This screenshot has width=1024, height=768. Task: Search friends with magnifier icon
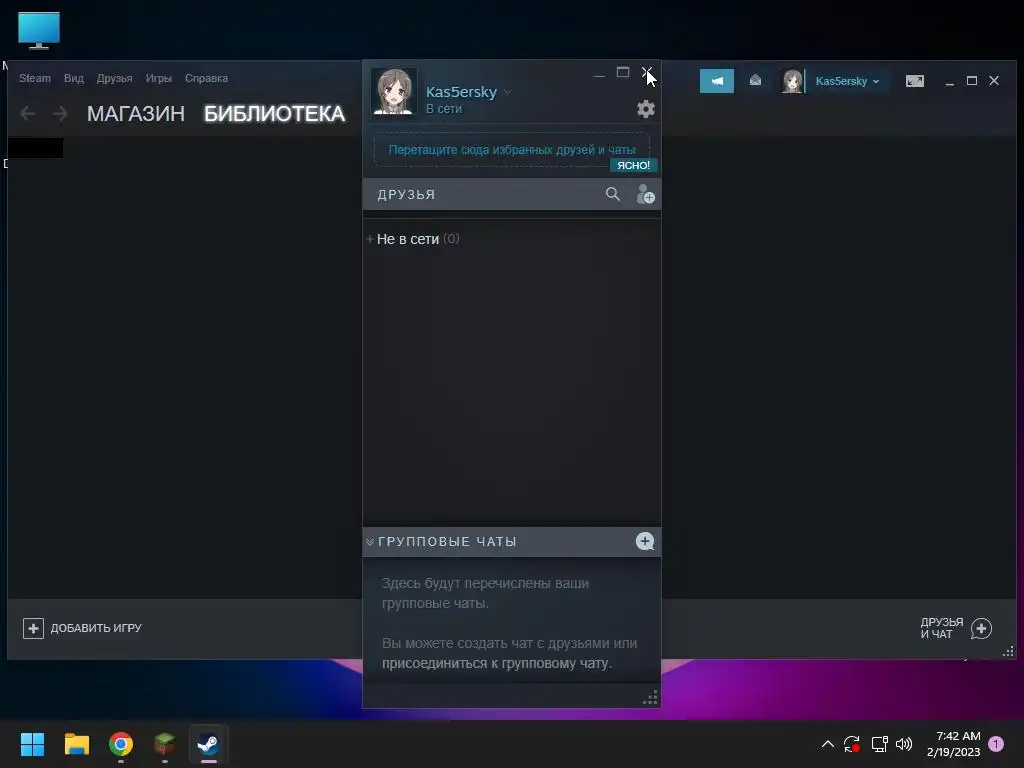(613, 194)
